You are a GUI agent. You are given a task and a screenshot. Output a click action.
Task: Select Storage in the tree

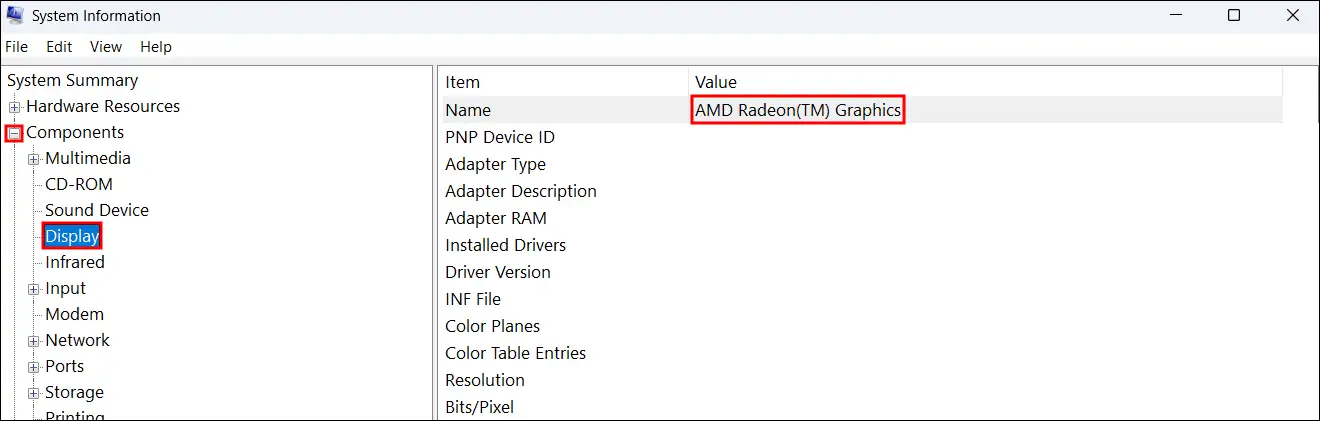click(75, 392)
